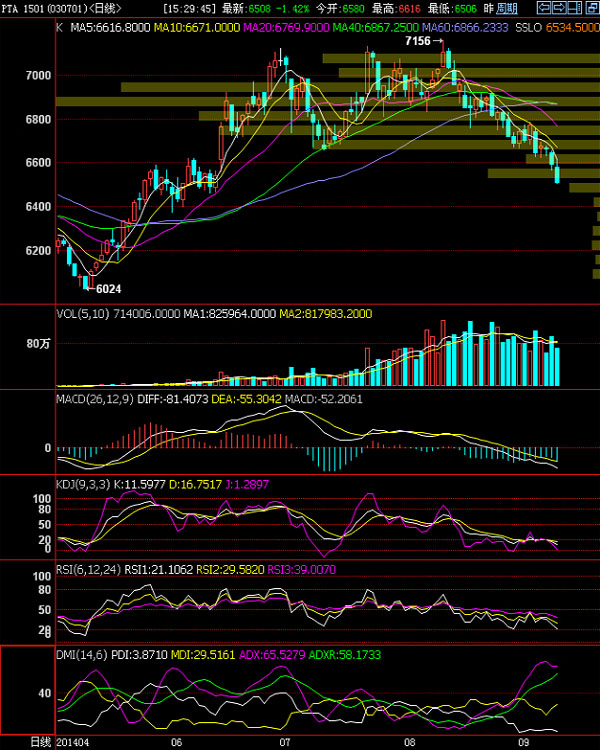Select the MA5:6616.8000 indicator label
Viewport: 600px width, 750px height.
pos(111,28)
